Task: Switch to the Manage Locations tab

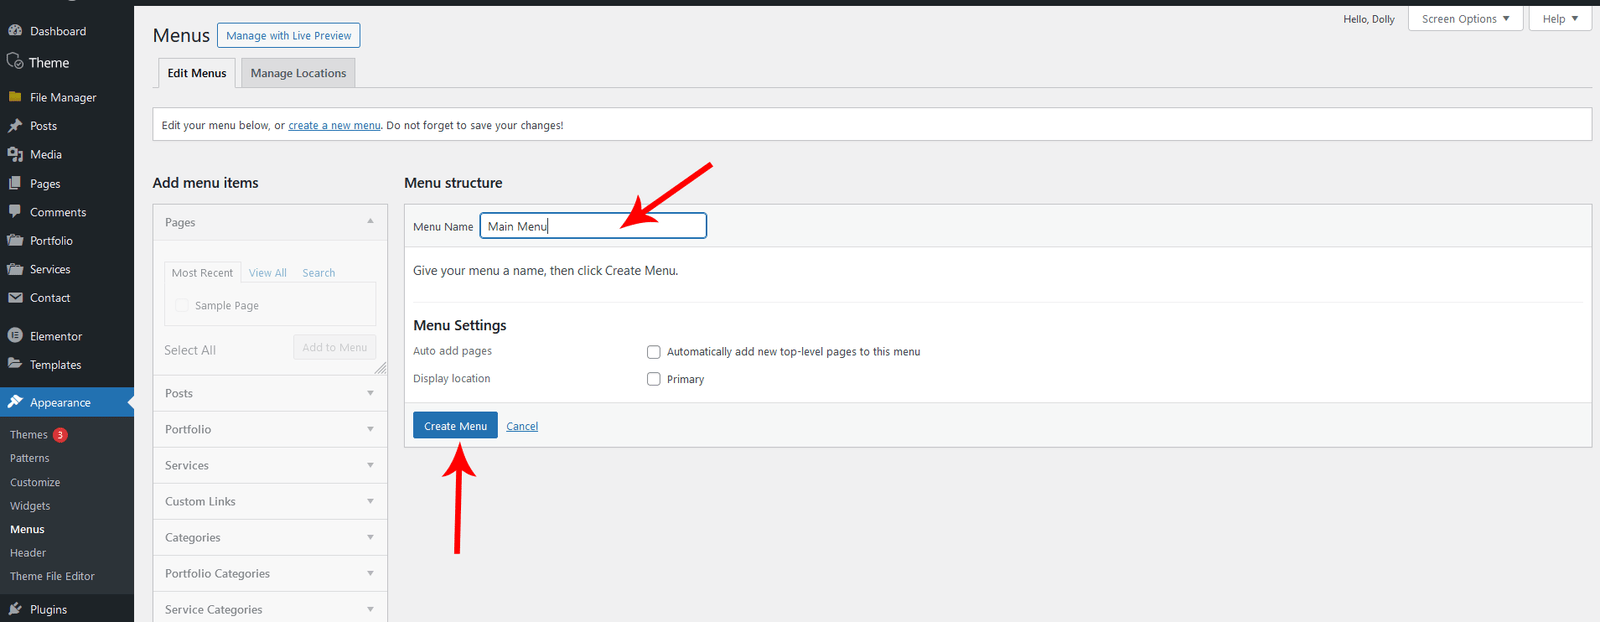Action: (x=298, y=73)
